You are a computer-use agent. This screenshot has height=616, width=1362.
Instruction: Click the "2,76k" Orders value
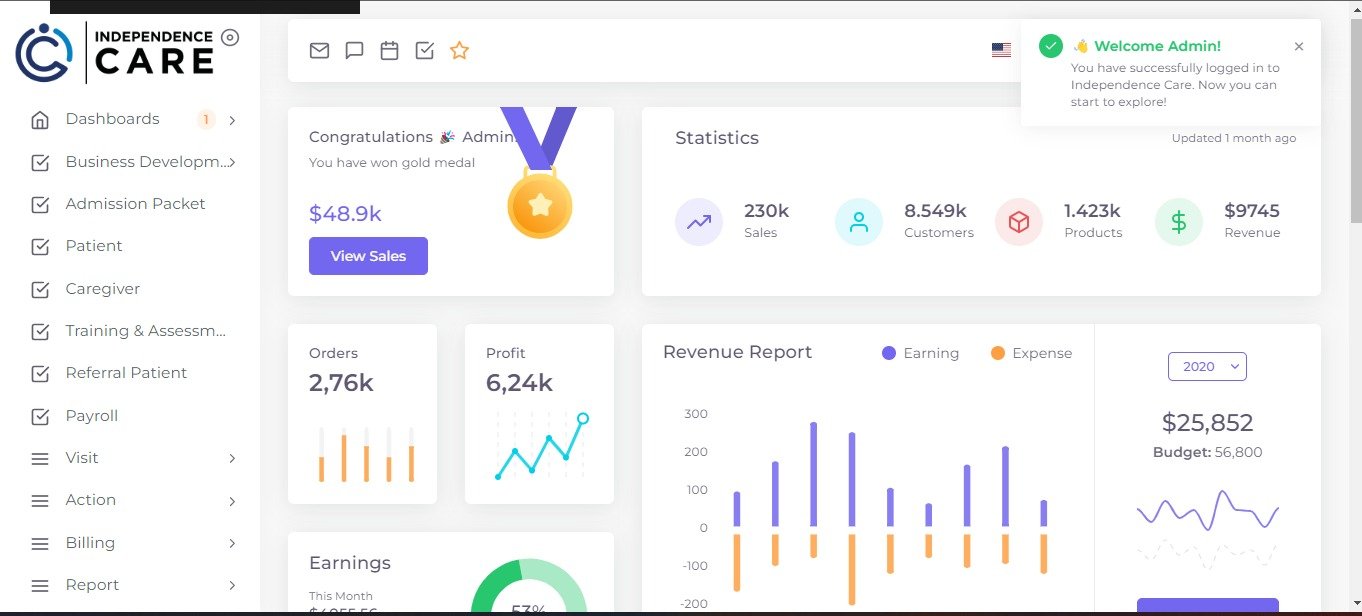pyautogui.click(x=341, y=383)
